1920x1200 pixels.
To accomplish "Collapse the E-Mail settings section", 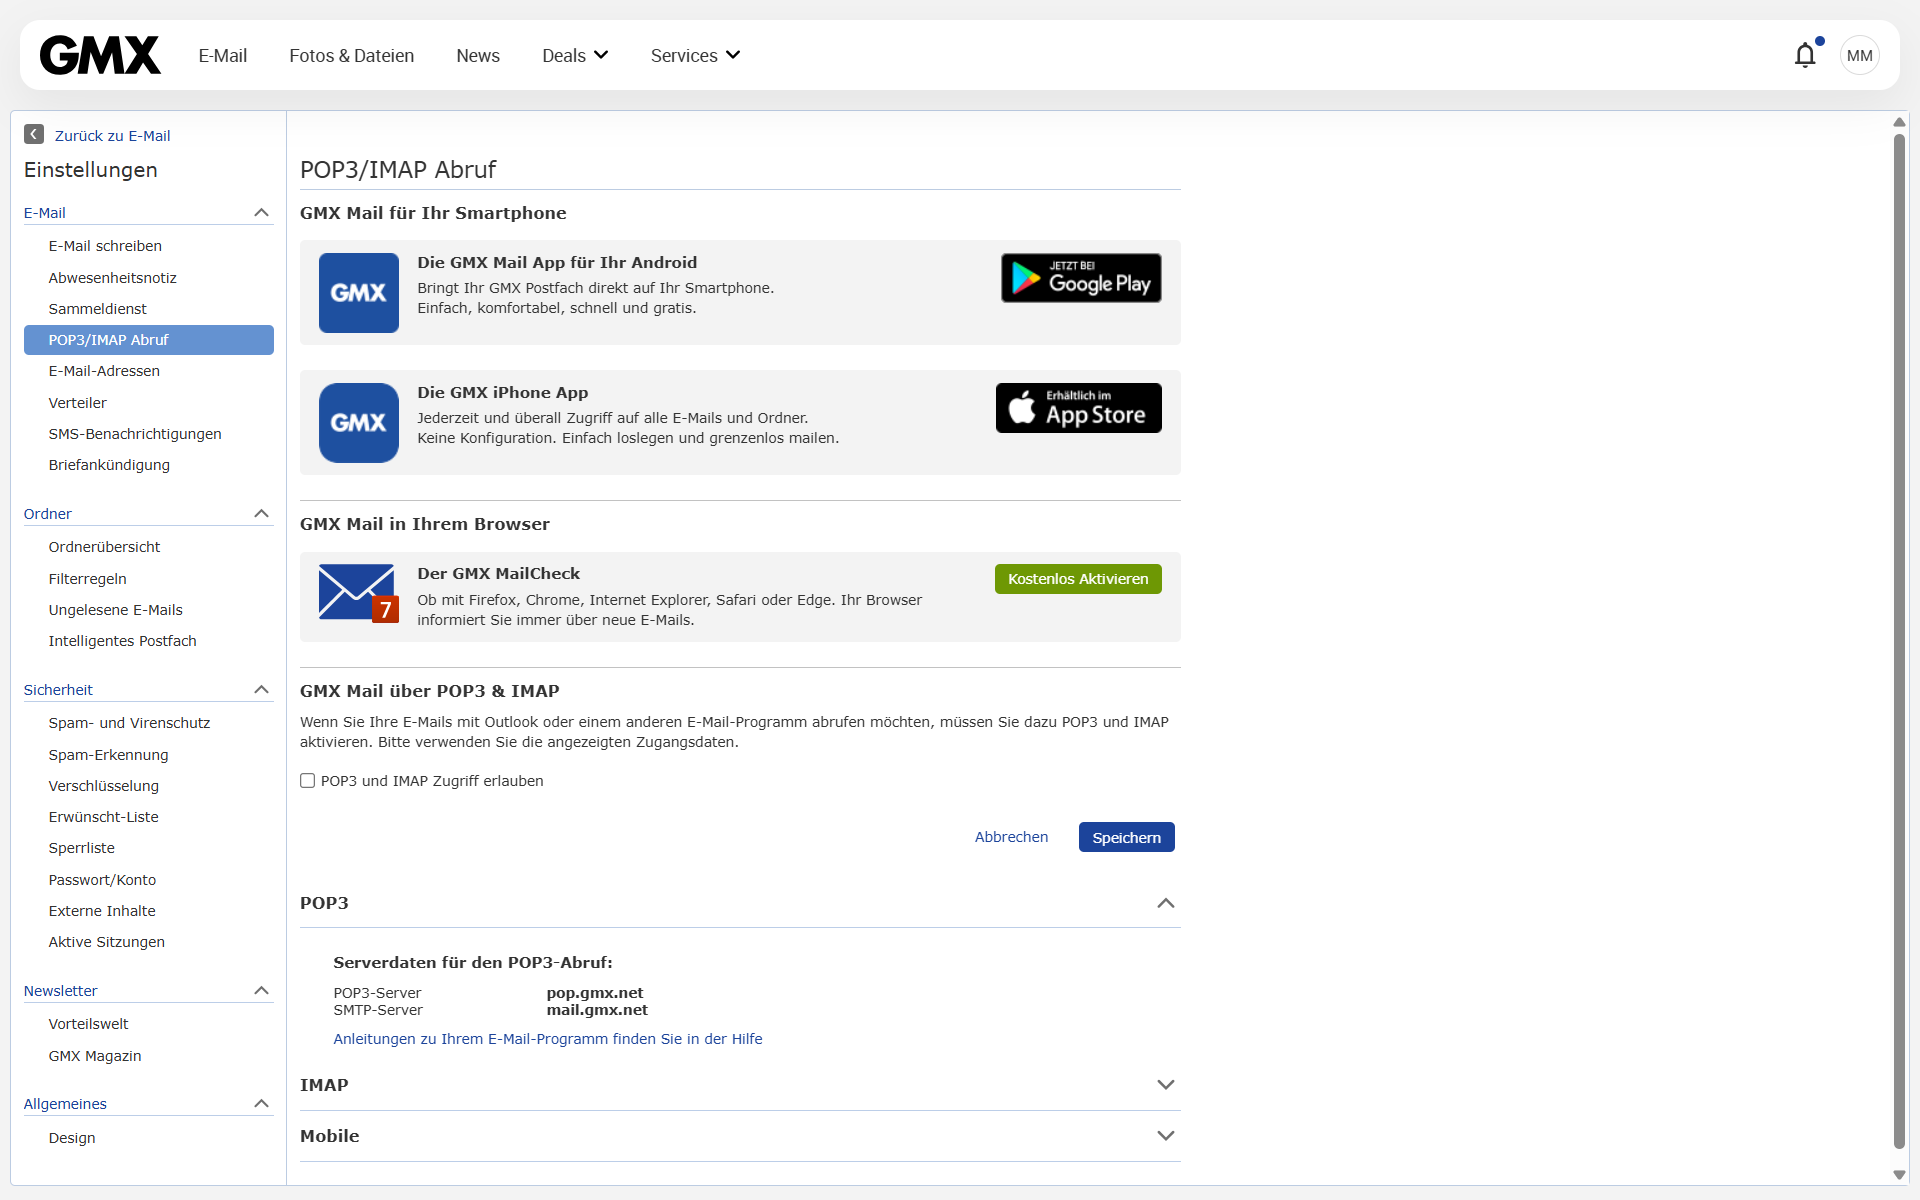I will click(261, 212).
